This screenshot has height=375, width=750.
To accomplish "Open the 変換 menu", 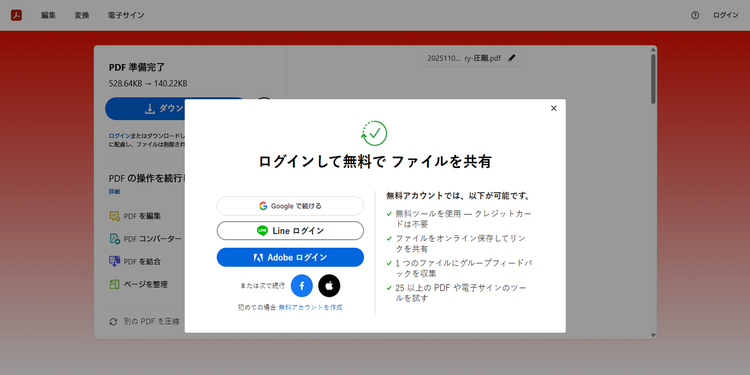I will click(82, 15).
